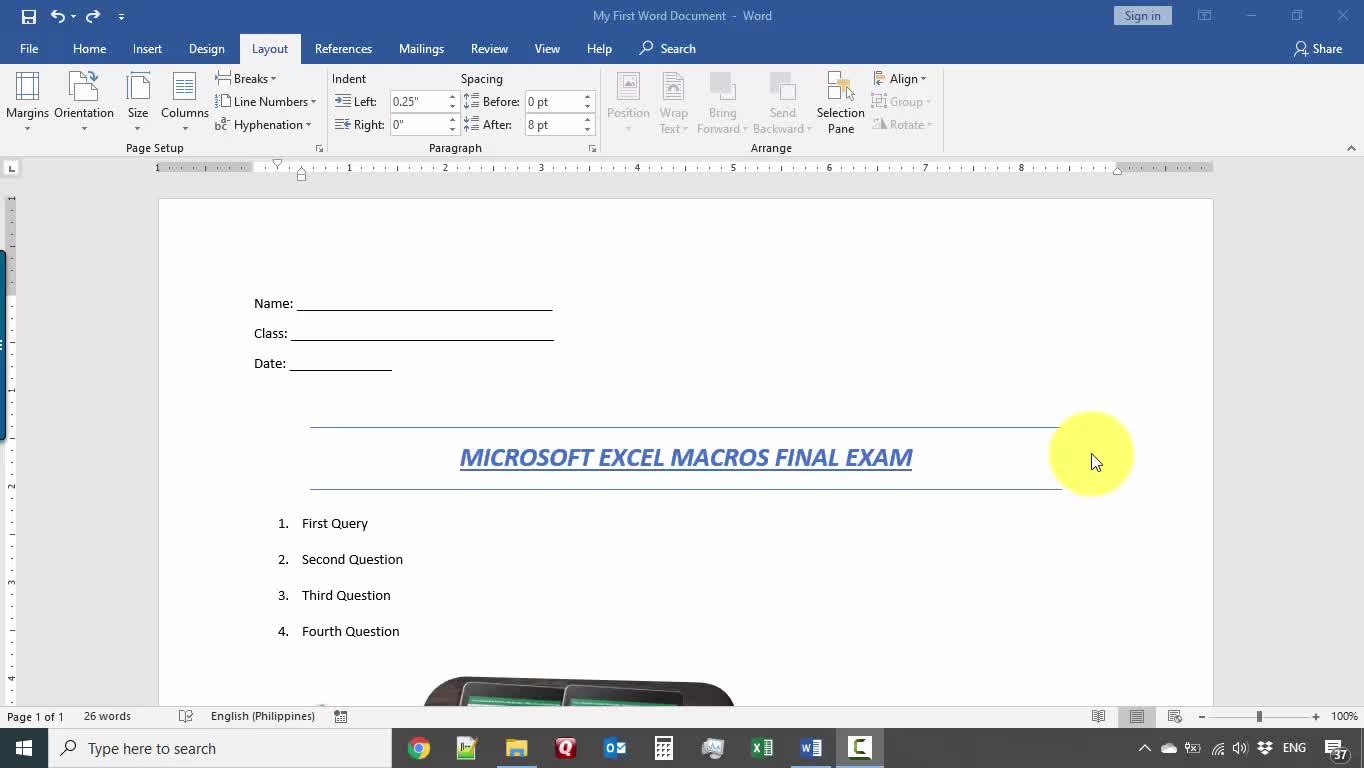The image size is (1364, 768).
Task: Adjust the zoom slider handle
Action: [x=1259, y=716]
